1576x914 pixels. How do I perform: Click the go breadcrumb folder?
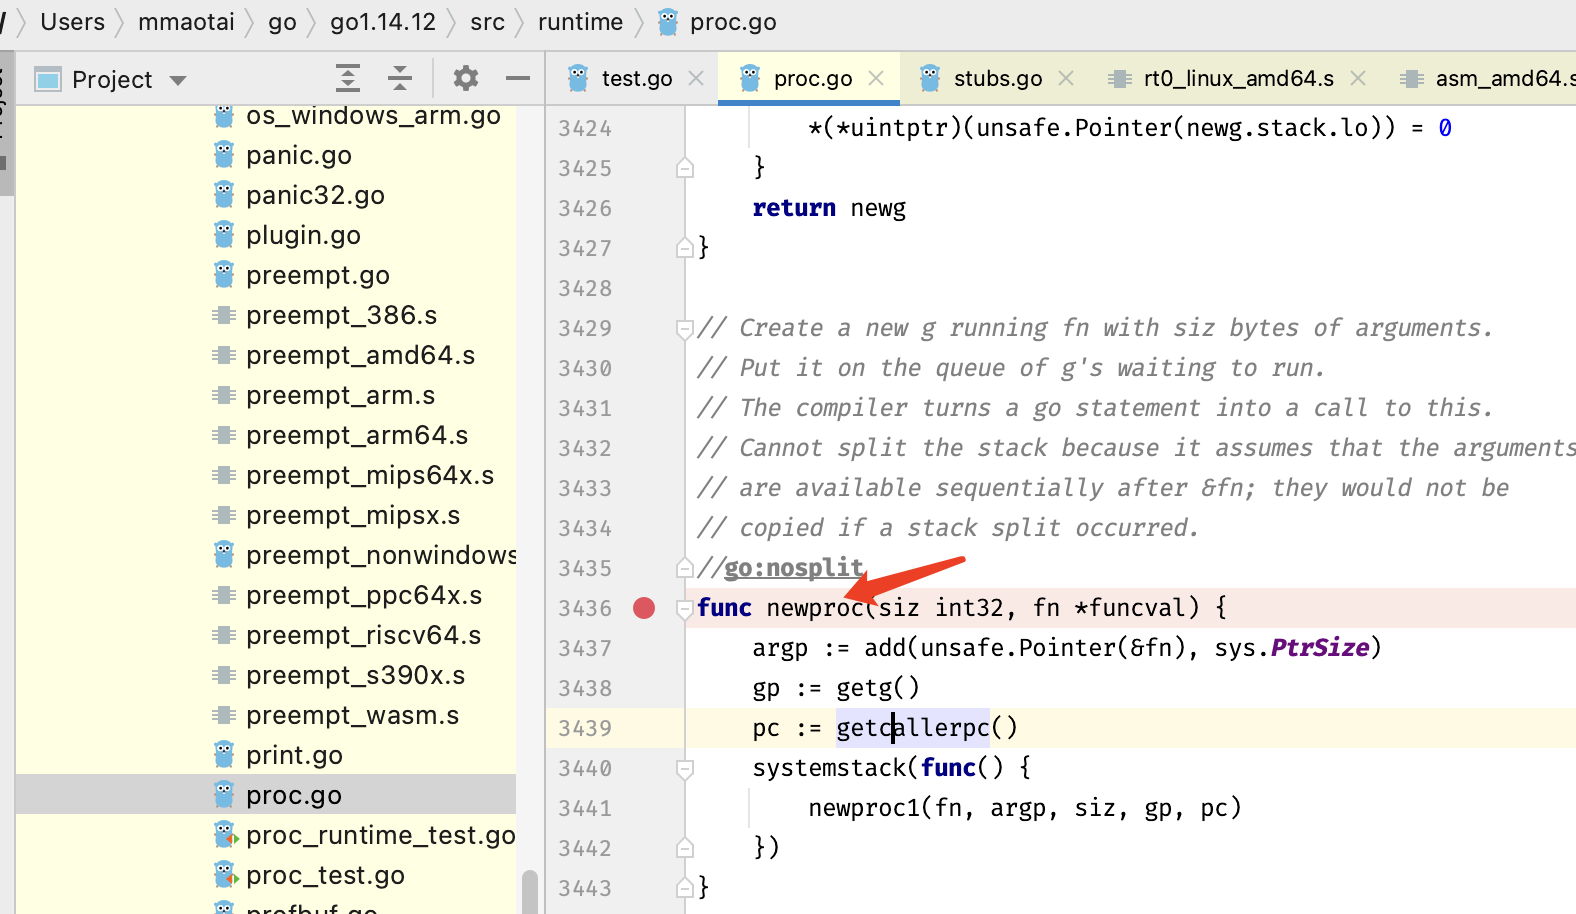pos(282,22)
